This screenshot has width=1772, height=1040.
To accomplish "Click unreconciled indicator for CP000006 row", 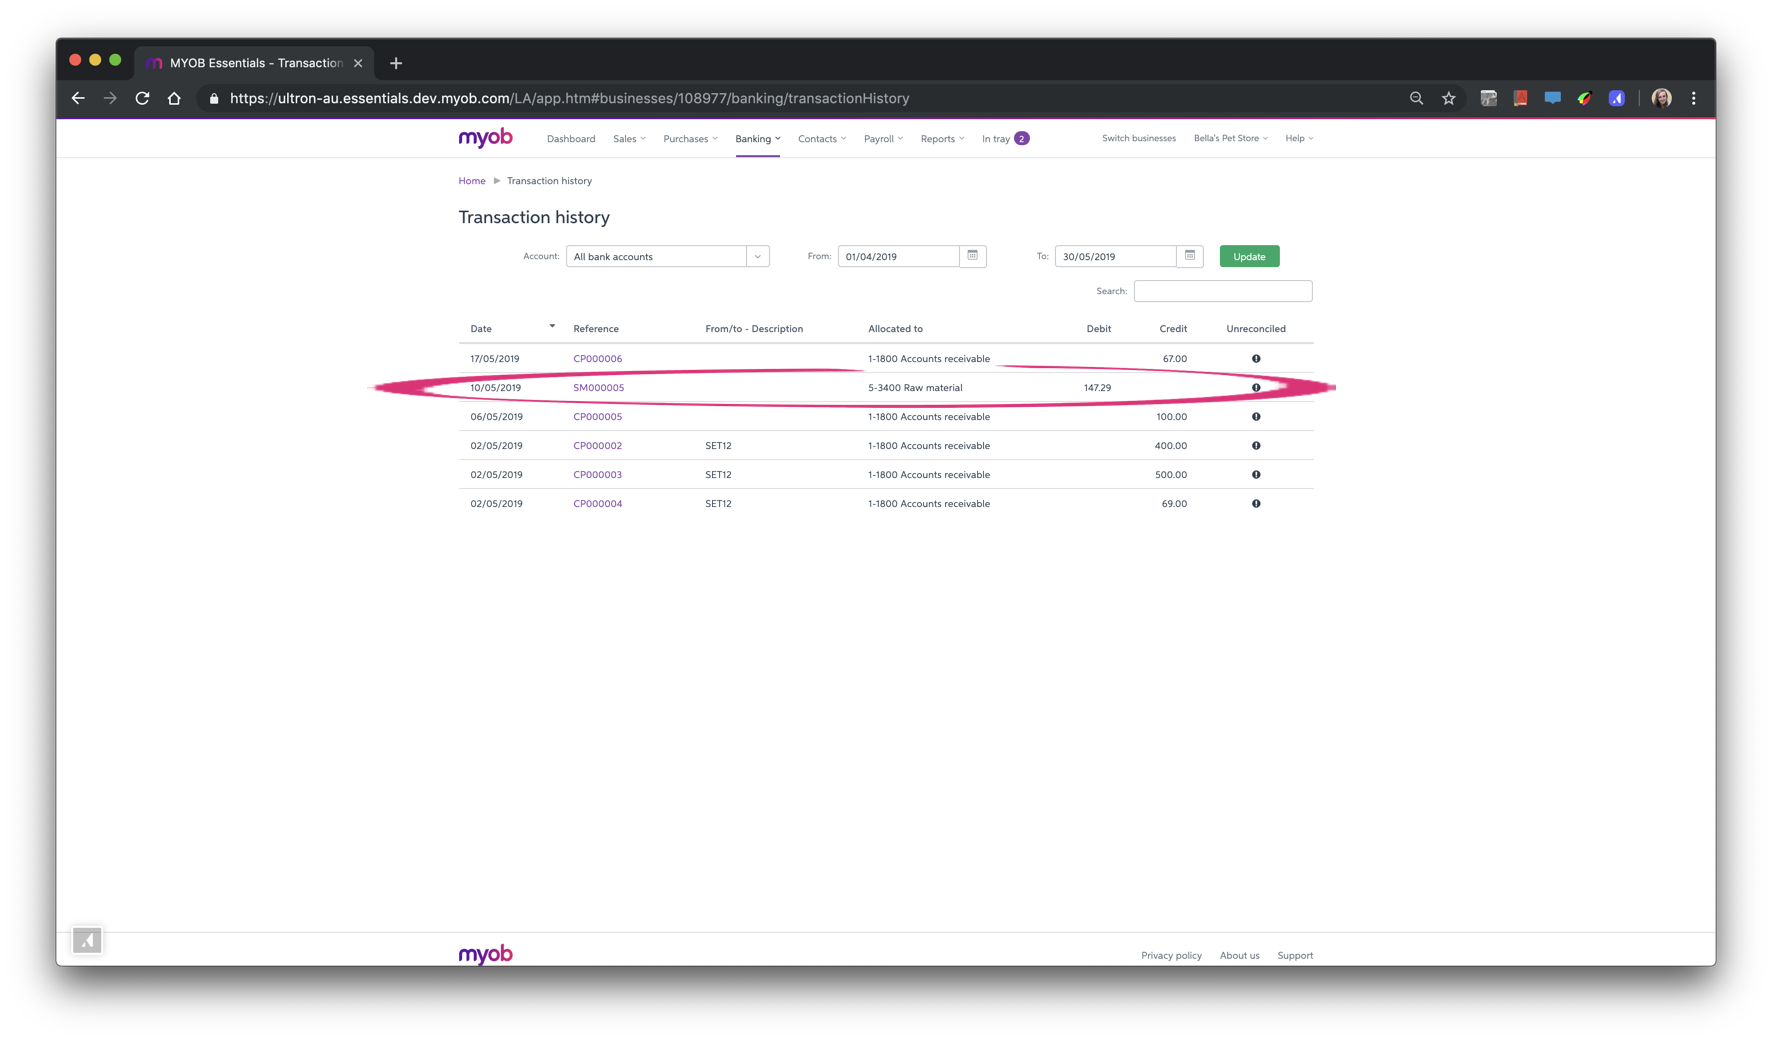I will pos(1256,359).
